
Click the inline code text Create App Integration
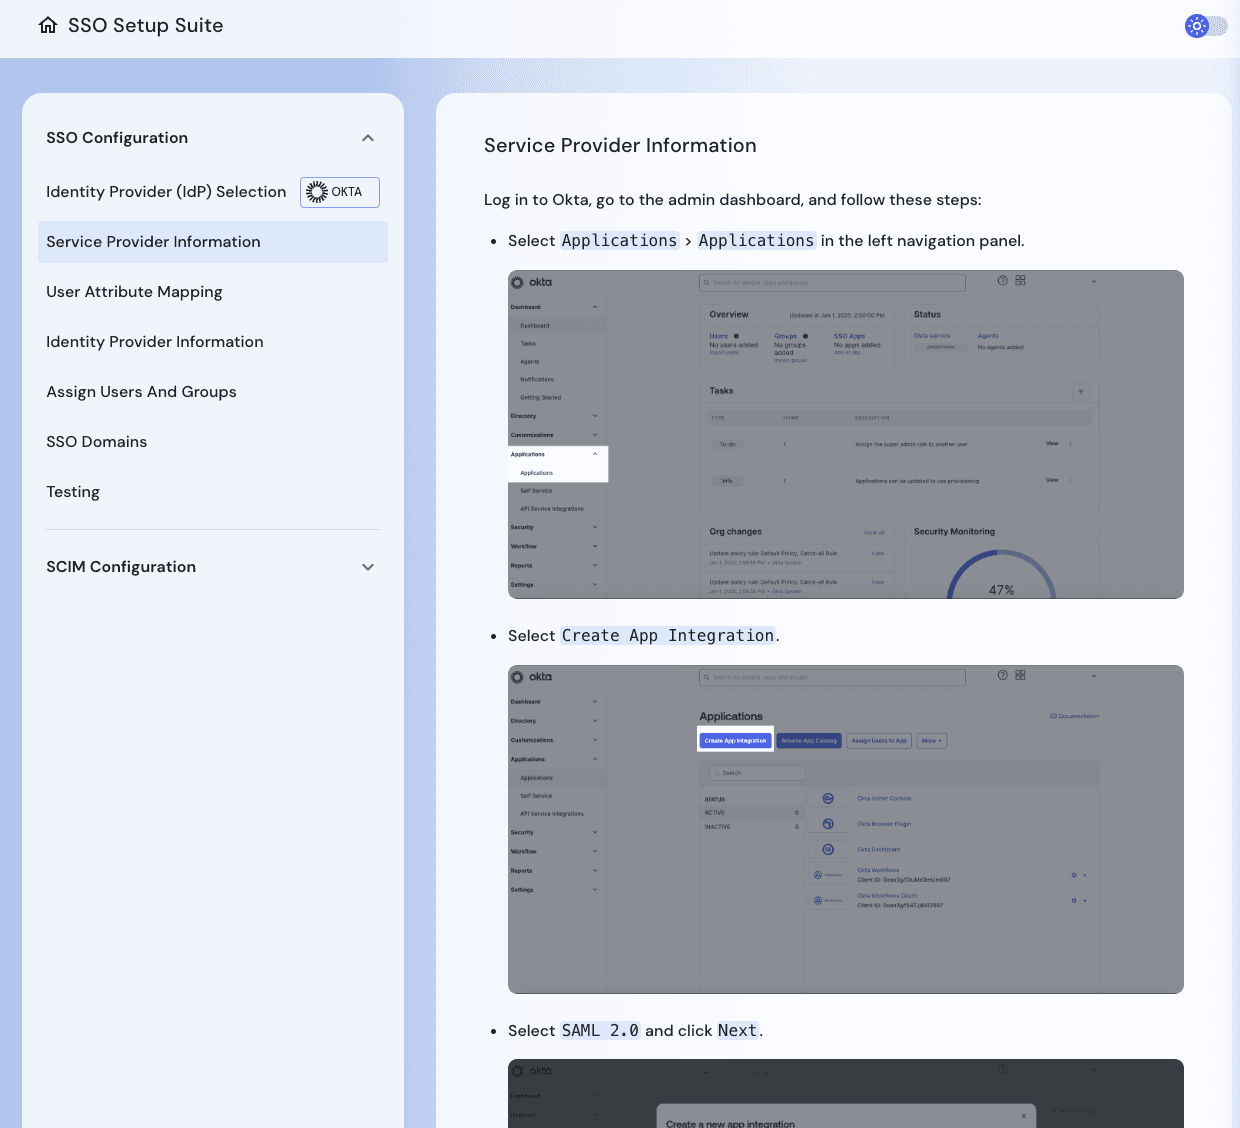coord(667,635)
